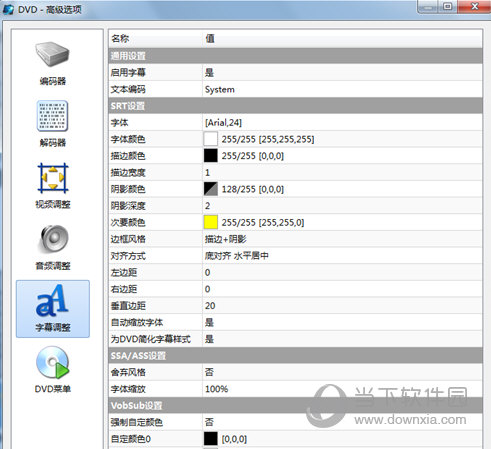491x449 pixels.
Task: Select the 对齐方式 row label
Action: click(x=128, y=256)
